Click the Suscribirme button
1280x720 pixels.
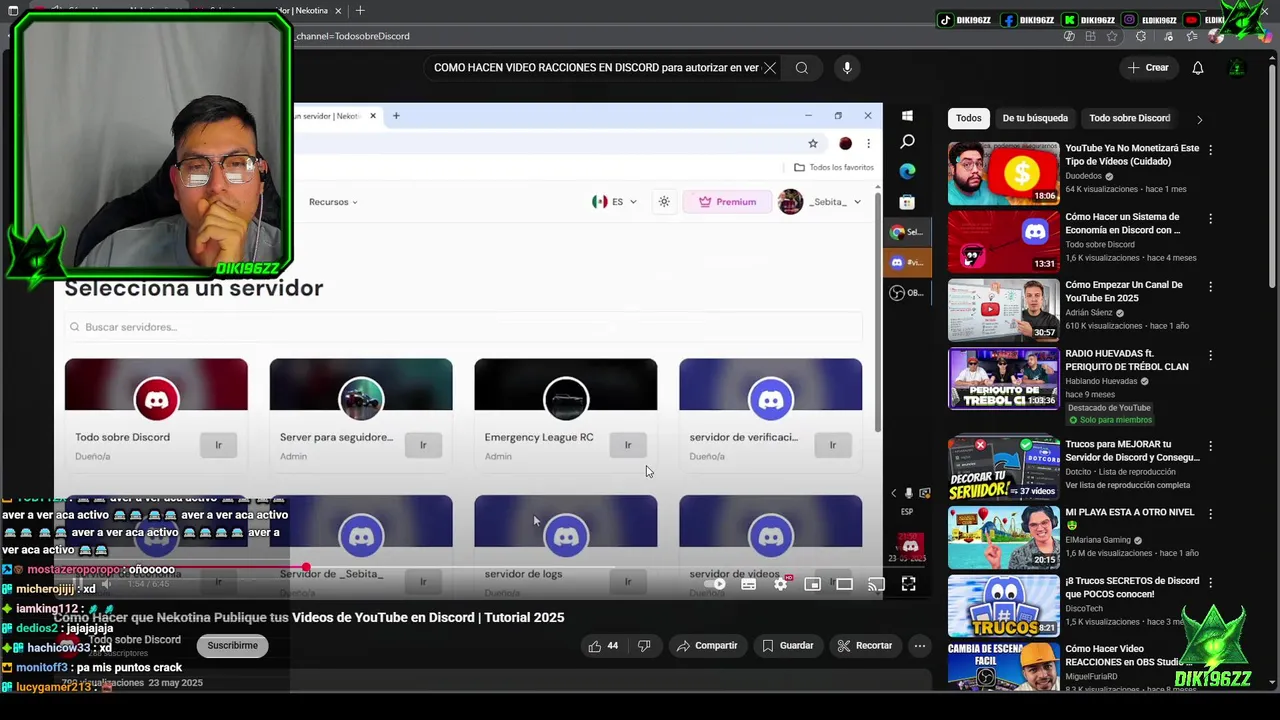click(232, 646)
